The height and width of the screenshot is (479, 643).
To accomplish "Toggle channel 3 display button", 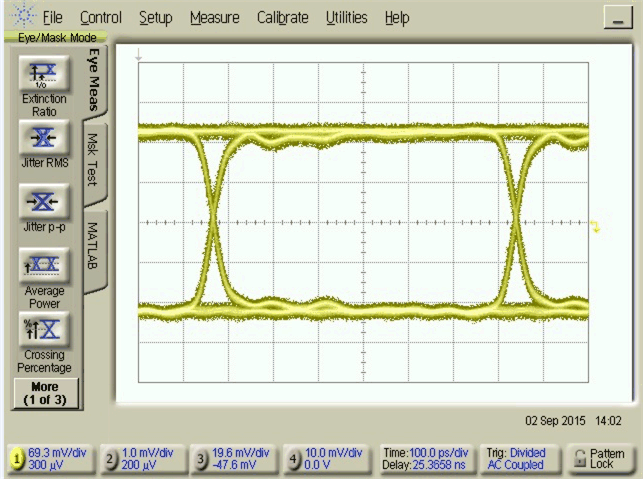I will (201, 459).
